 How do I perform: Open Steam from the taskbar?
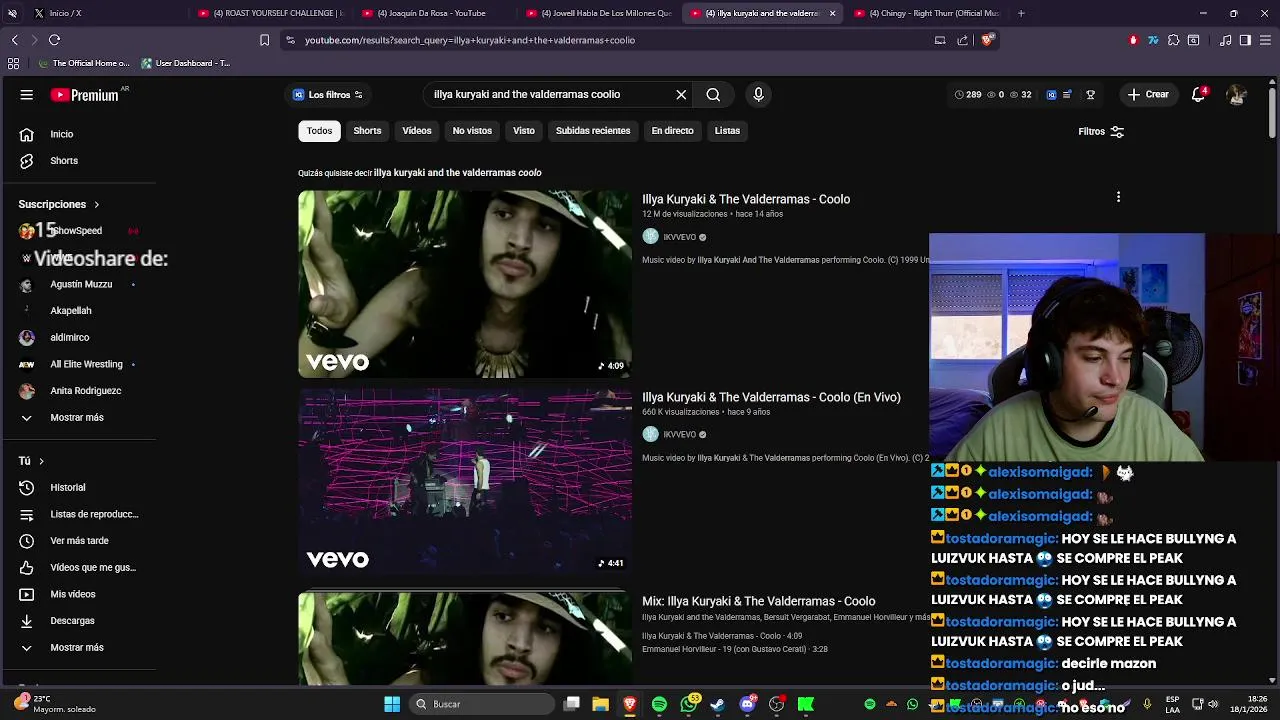pyautogui.click(x=717, y=704)
